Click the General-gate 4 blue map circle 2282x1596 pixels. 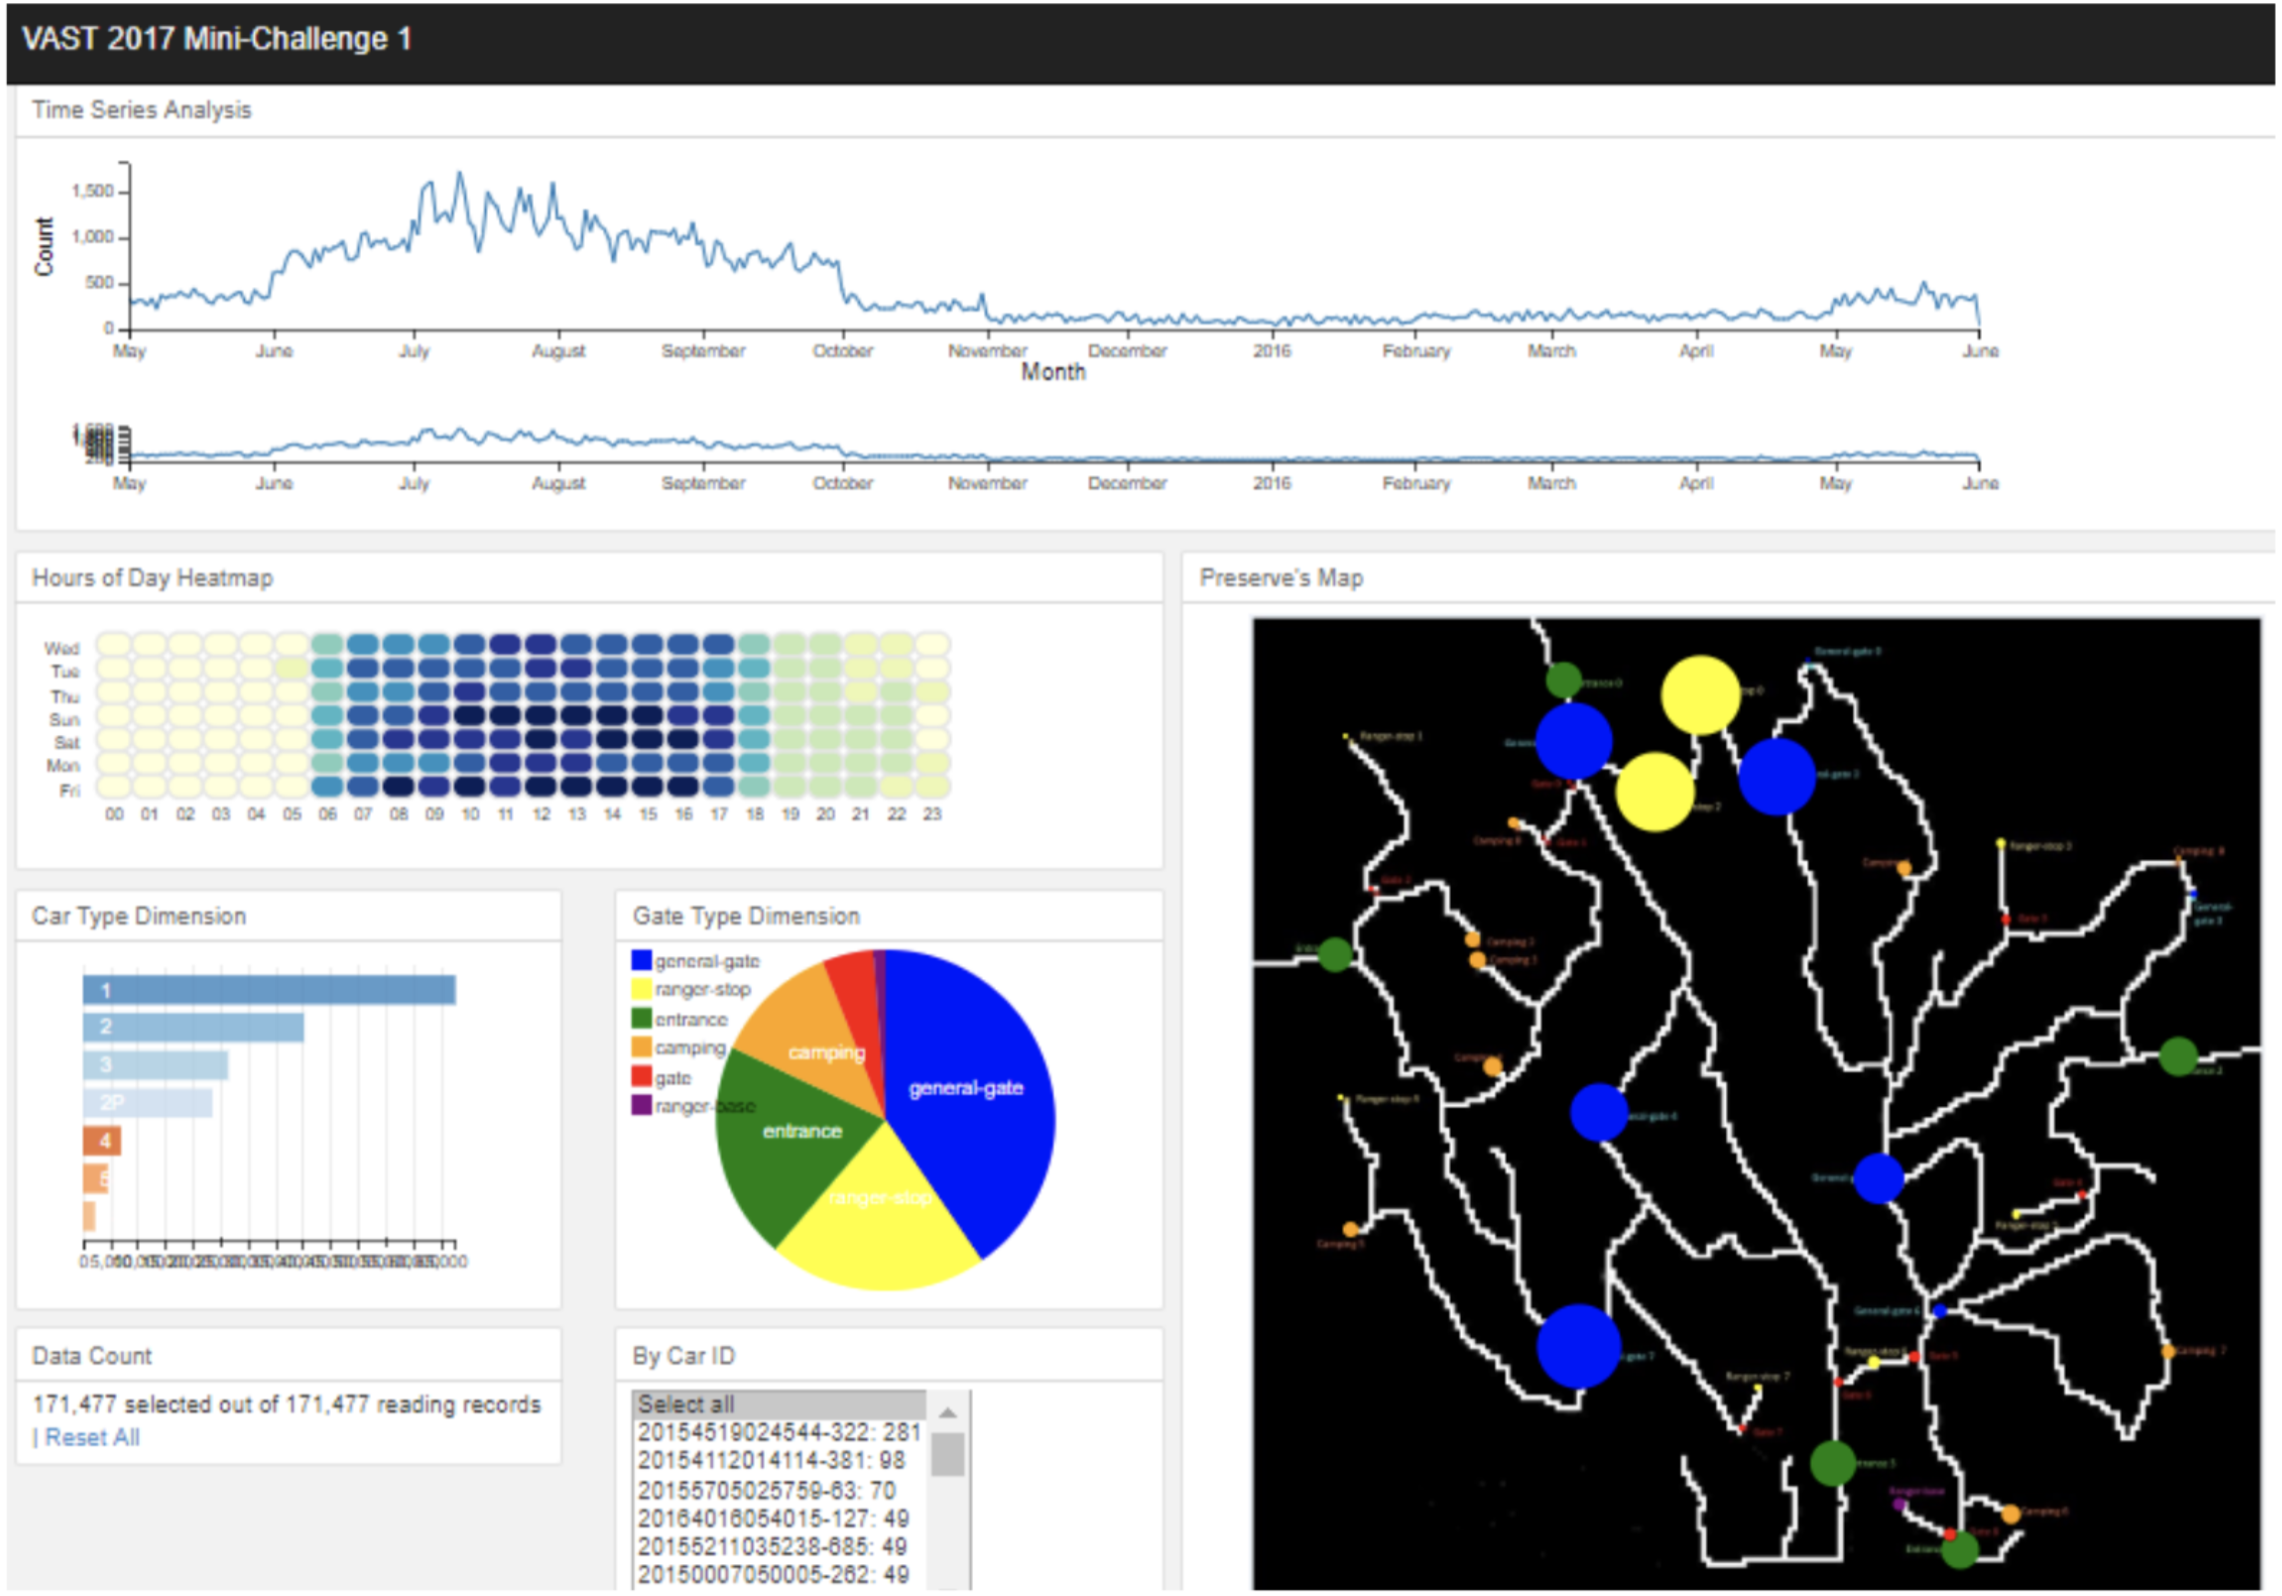[x=1599, y=1113]
